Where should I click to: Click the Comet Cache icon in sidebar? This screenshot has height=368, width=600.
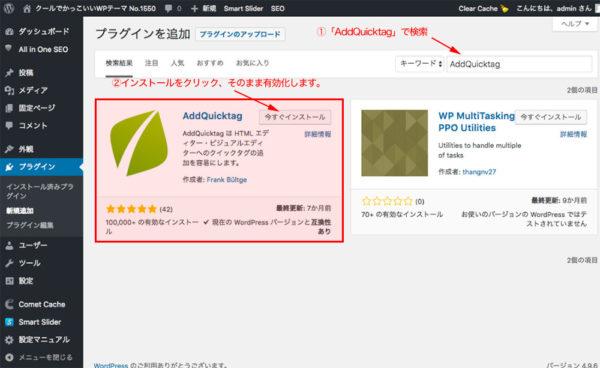point(10,304)
